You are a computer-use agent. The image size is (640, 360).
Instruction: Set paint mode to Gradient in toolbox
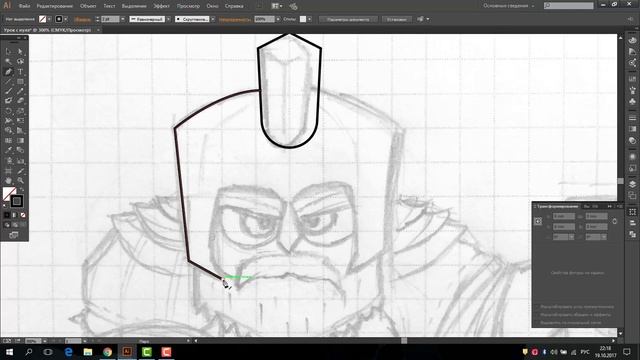[15, 215]
